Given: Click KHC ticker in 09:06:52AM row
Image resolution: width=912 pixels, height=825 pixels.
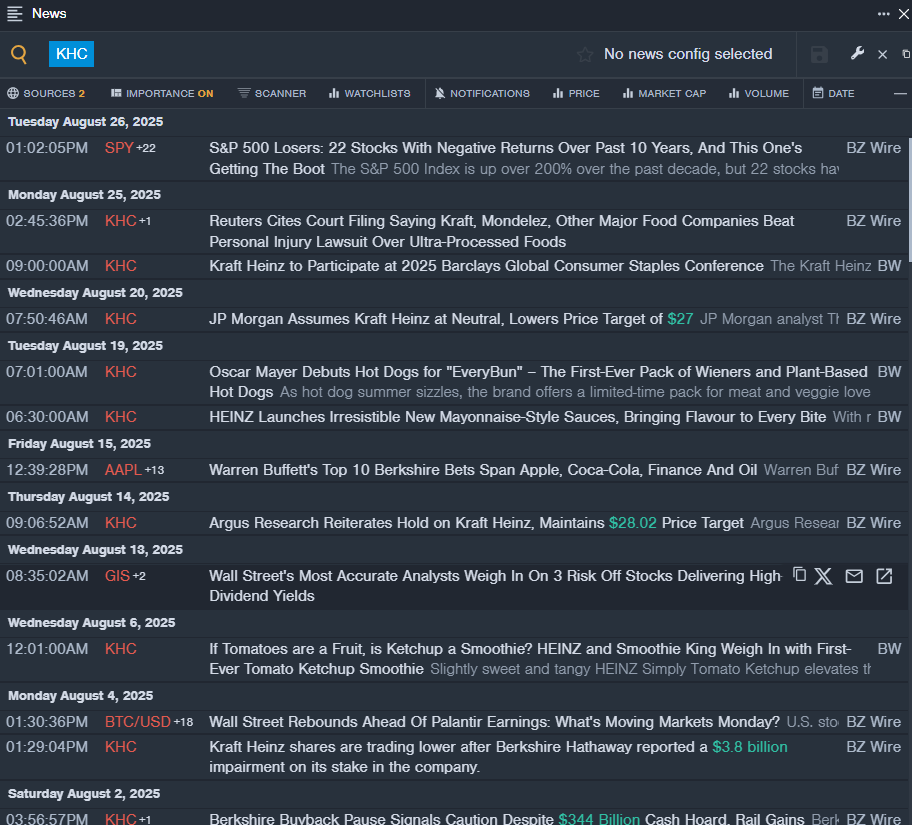Looking at the screenshot, I should click(x=120, y=522).
